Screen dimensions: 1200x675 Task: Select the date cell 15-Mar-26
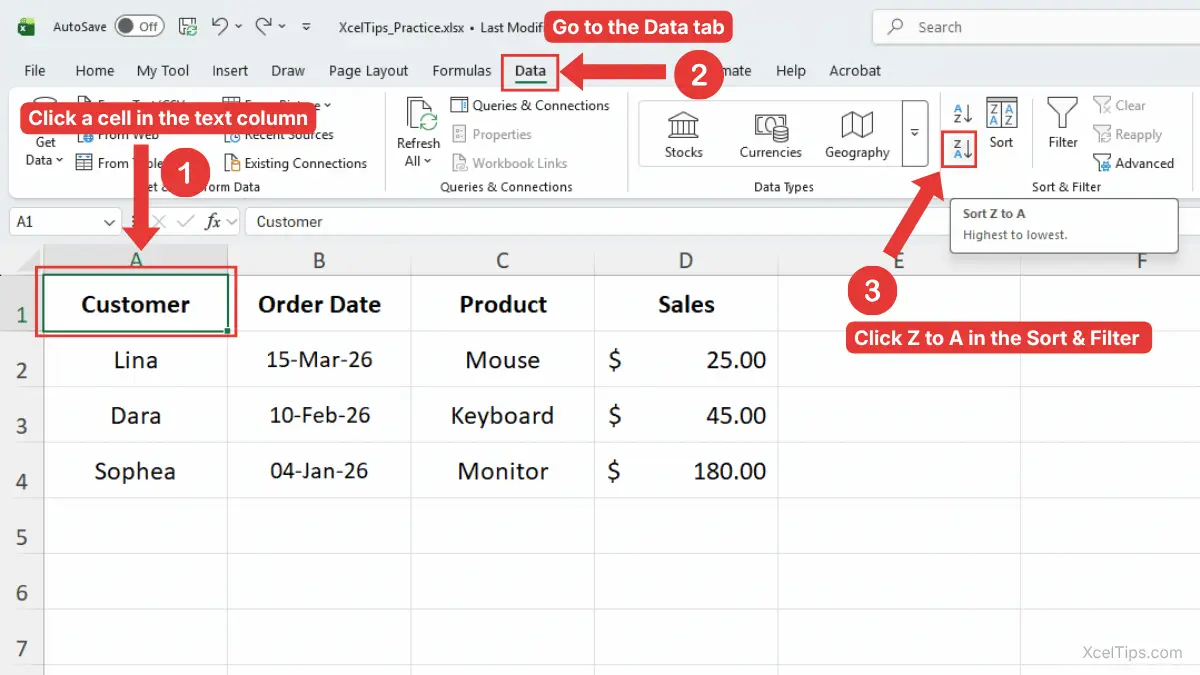(319, 360)
